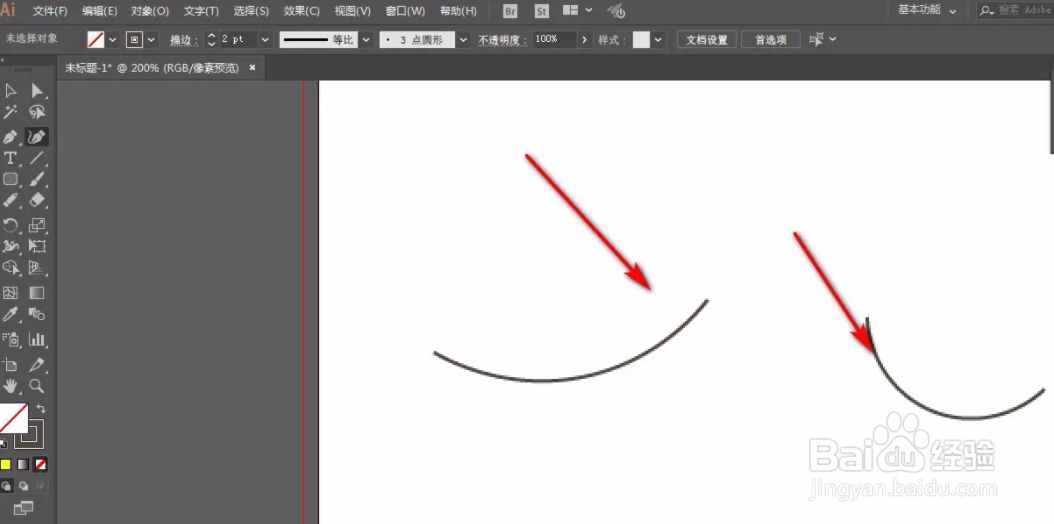Activate the Slice tool
1054x524 pixels.
[x=37, y=365]
